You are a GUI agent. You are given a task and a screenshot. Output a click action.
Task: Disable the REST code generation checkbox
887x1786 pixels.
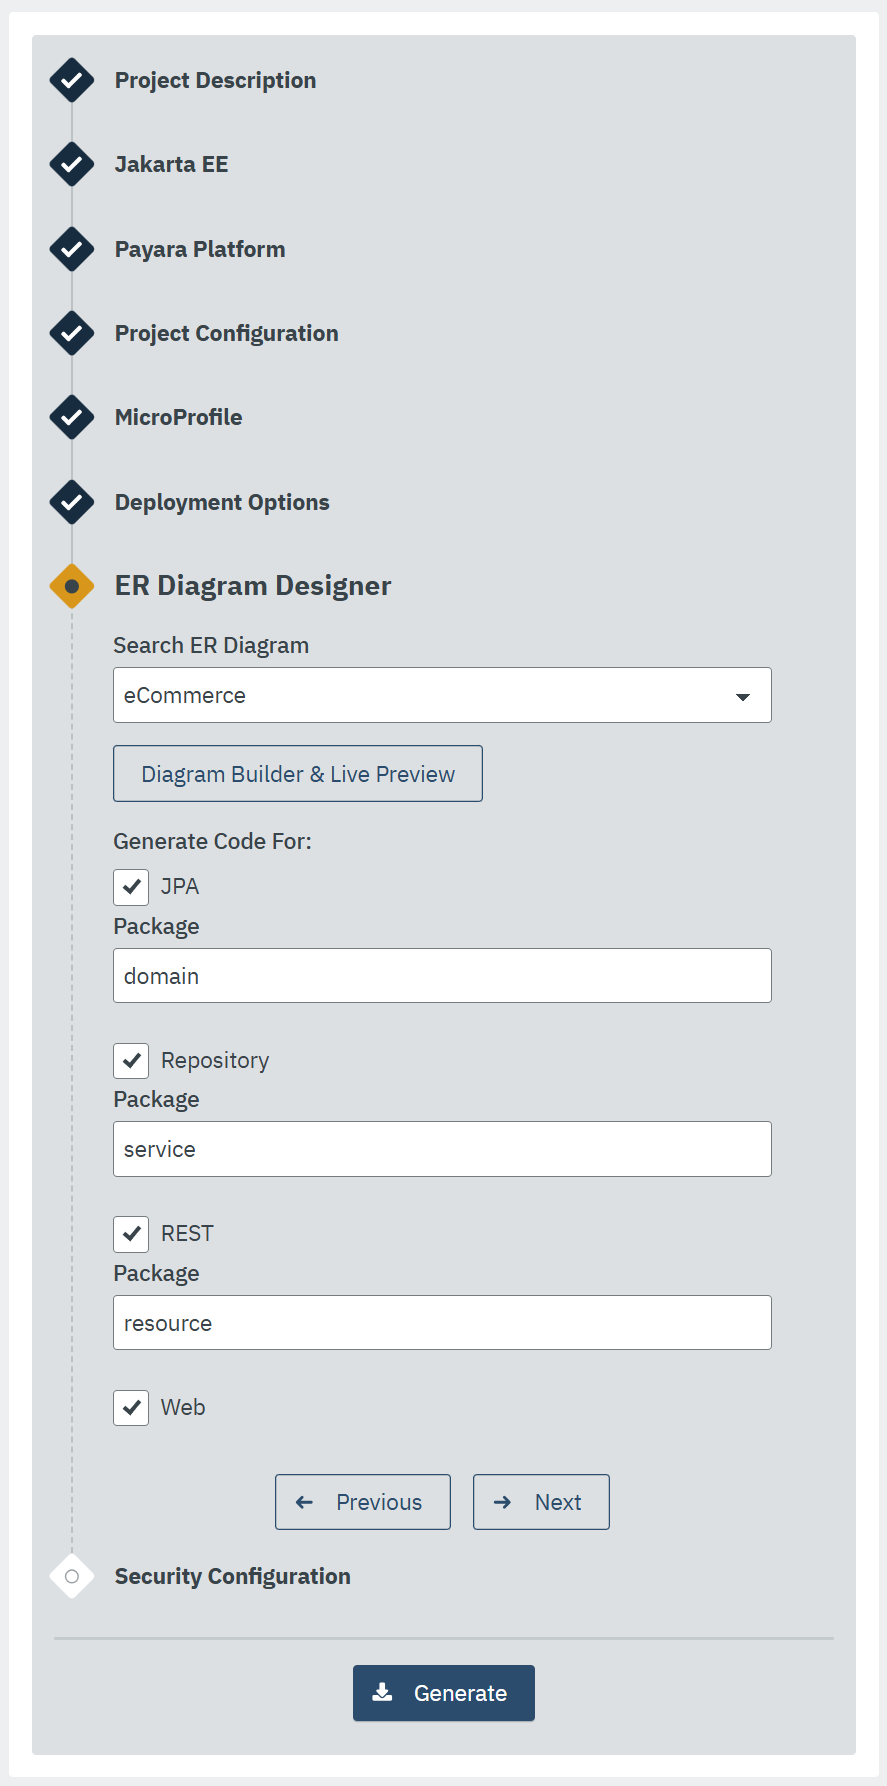[131, 1234]
